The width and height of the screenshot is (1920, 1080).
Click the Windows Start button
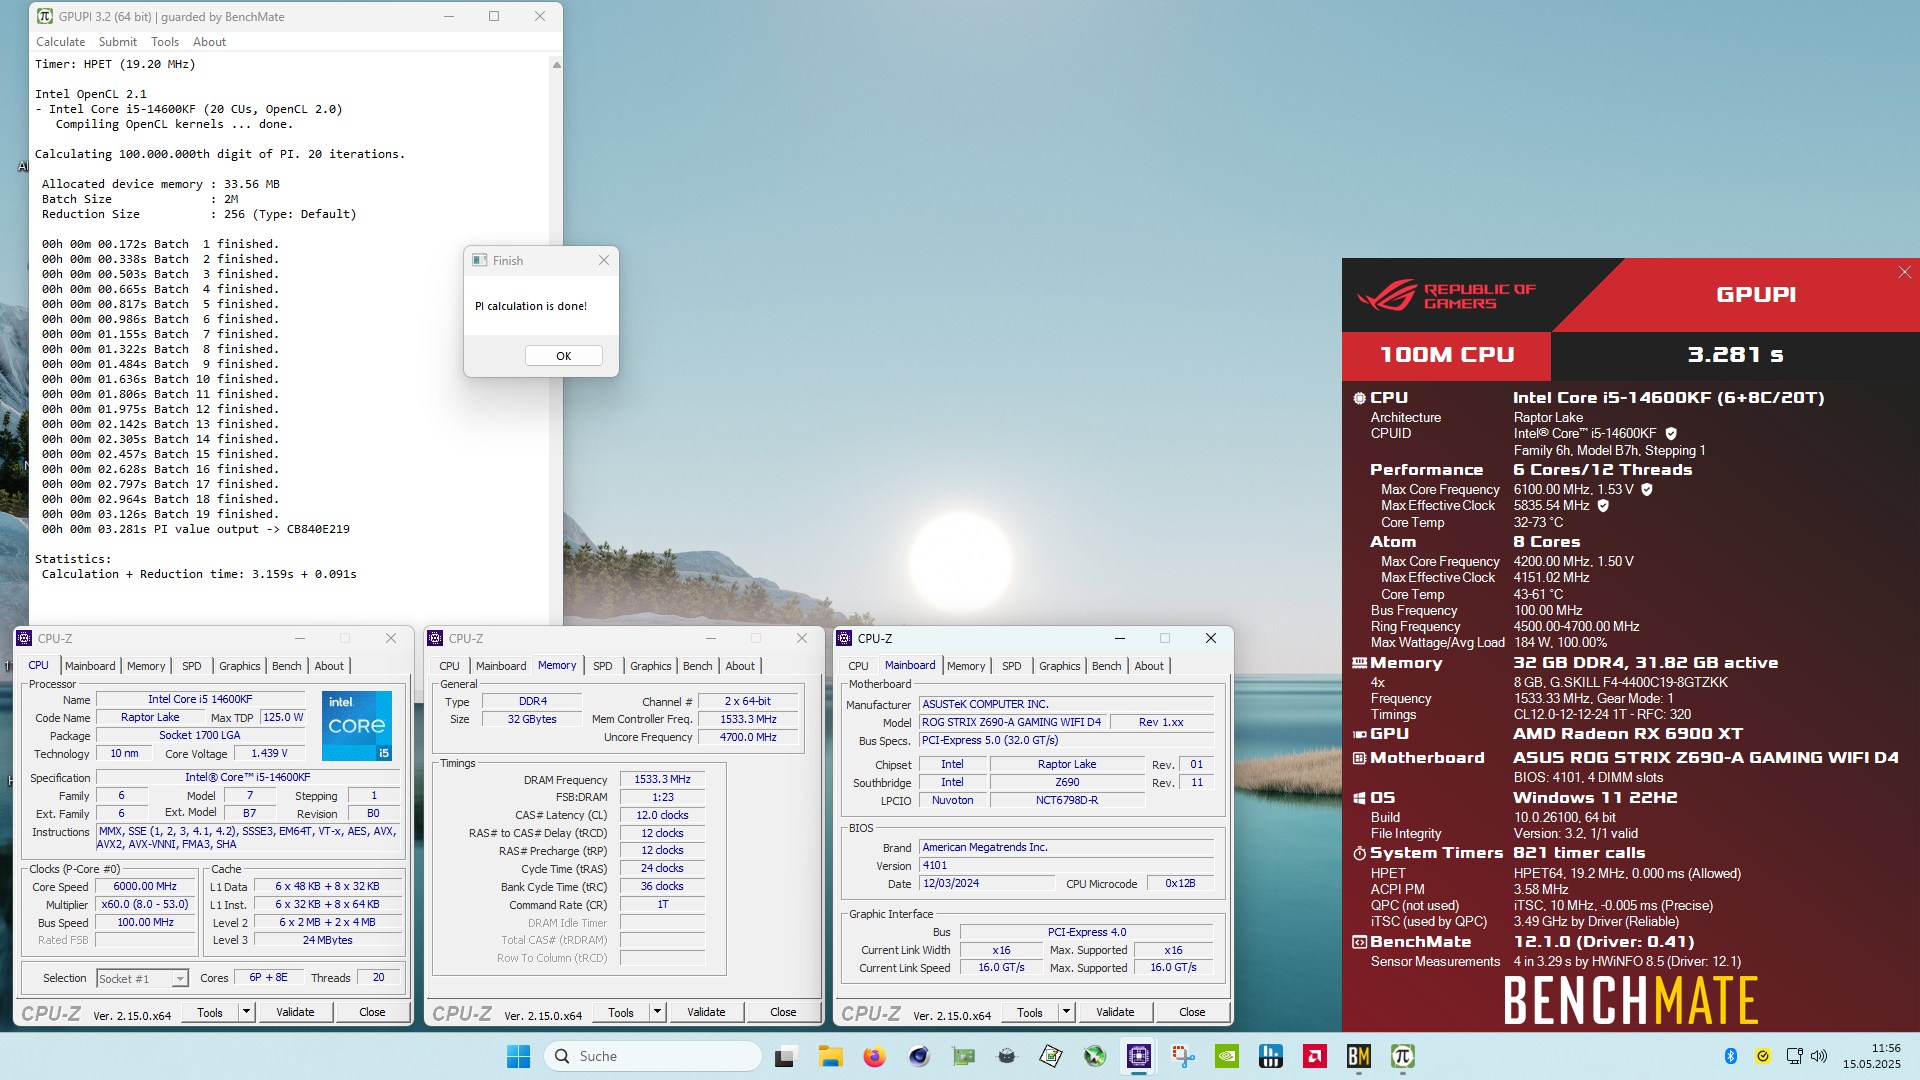[x=518, y=1056]
